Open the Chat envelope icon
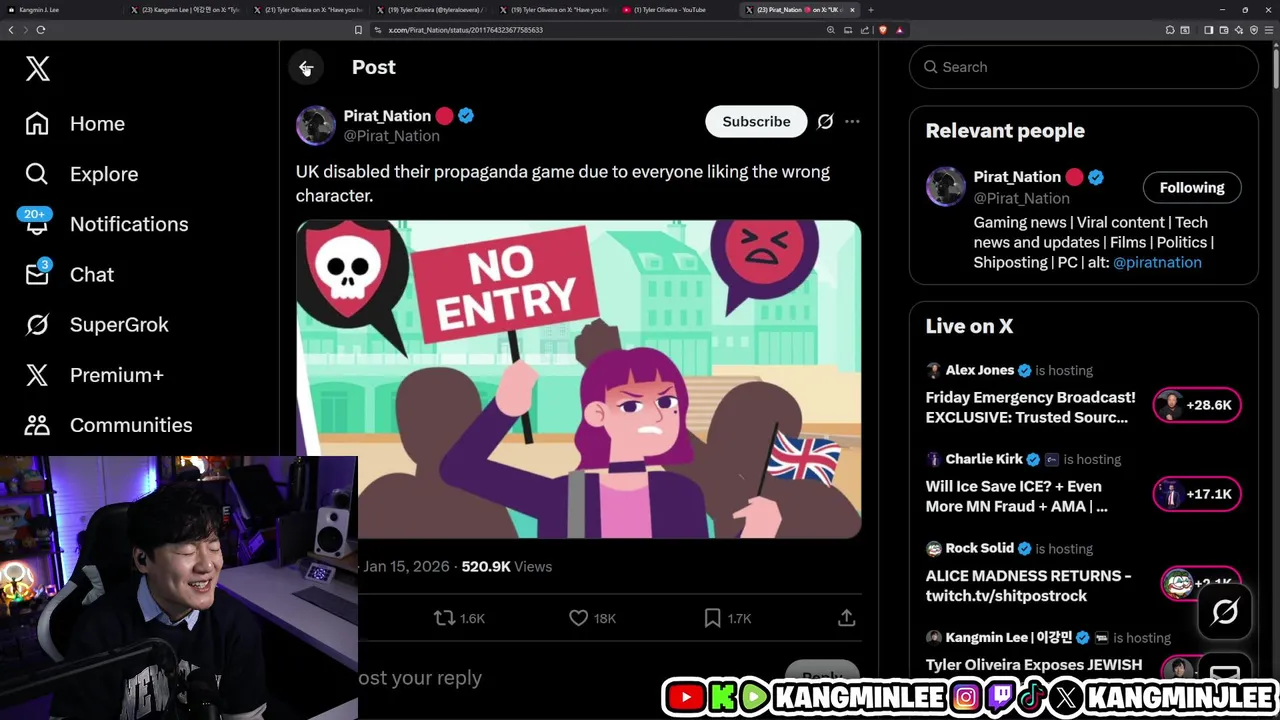Image resolution: width=1280 pixels, height=720 pixels. pos(37,273)
